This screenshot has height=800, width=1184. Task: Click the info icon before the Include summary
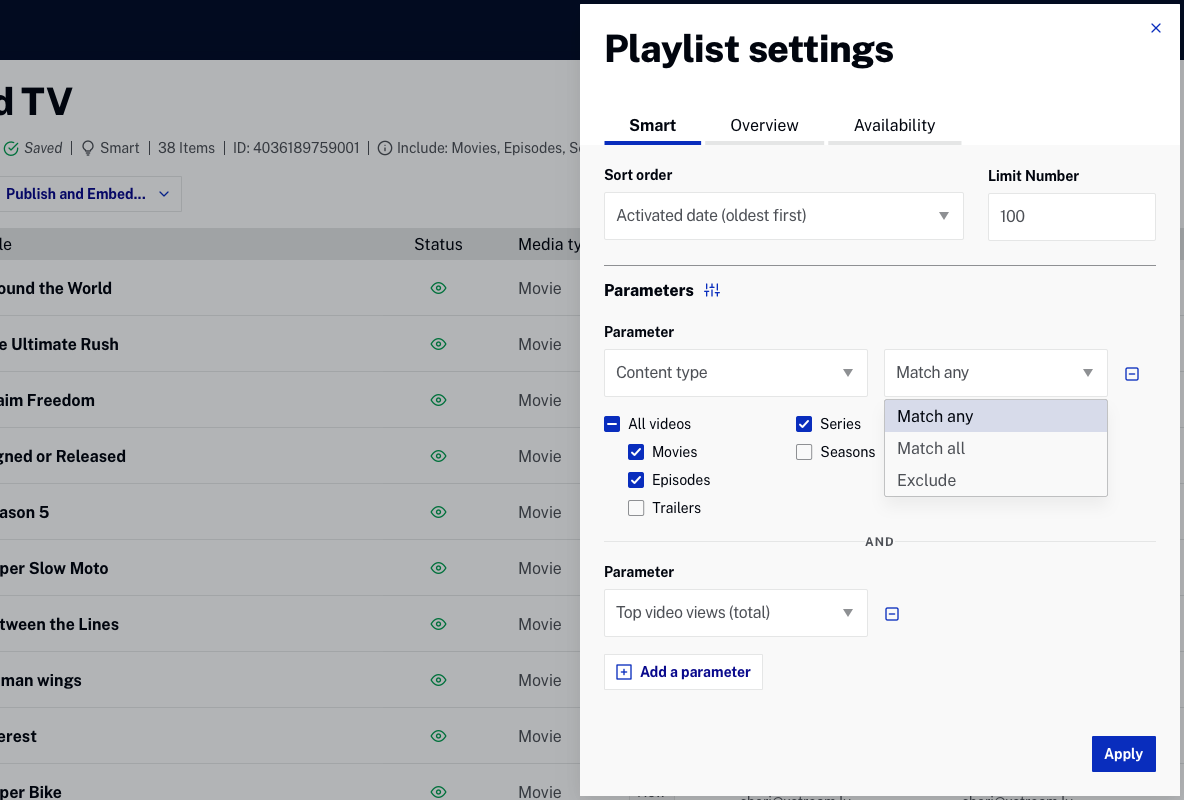[x=385, y=147]
